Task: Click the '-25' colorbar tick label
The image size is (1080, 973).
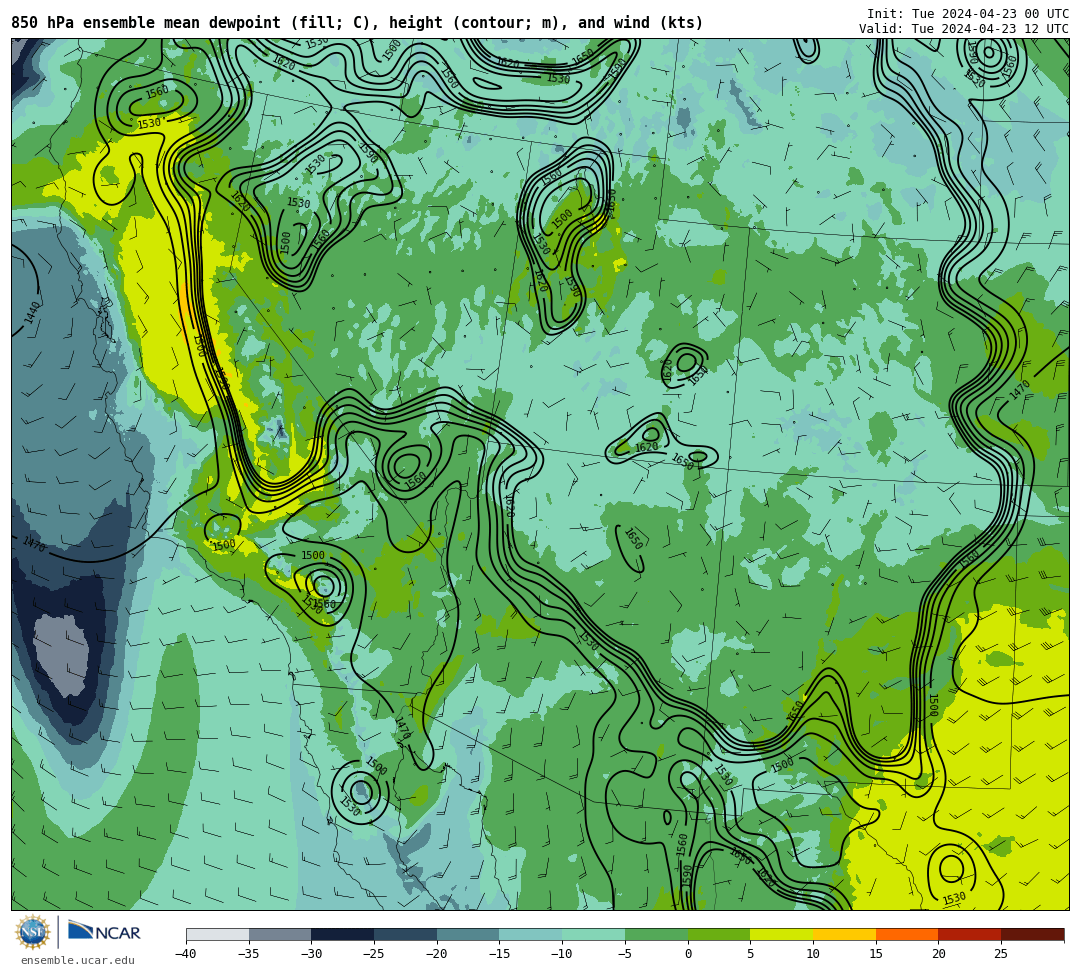Action: click(x=374, y=954)
